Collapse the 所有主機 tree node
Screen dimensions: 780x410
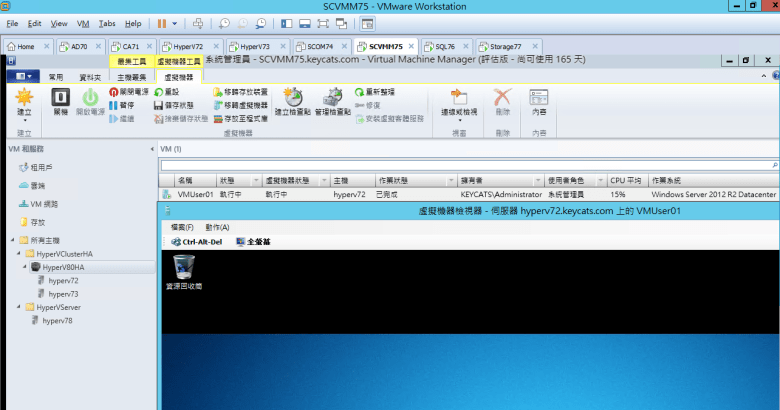click(12, 240)
